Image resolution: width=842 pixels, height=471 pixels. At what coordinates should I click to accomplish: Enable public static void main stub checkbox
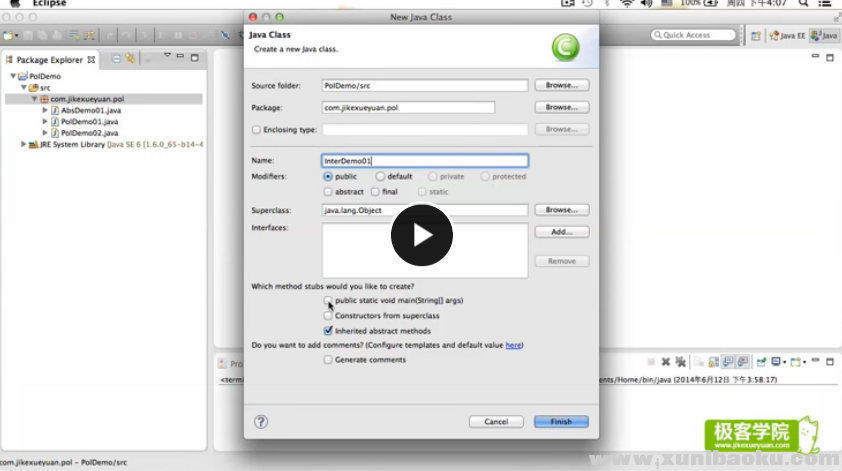click(x=328, y=300)
